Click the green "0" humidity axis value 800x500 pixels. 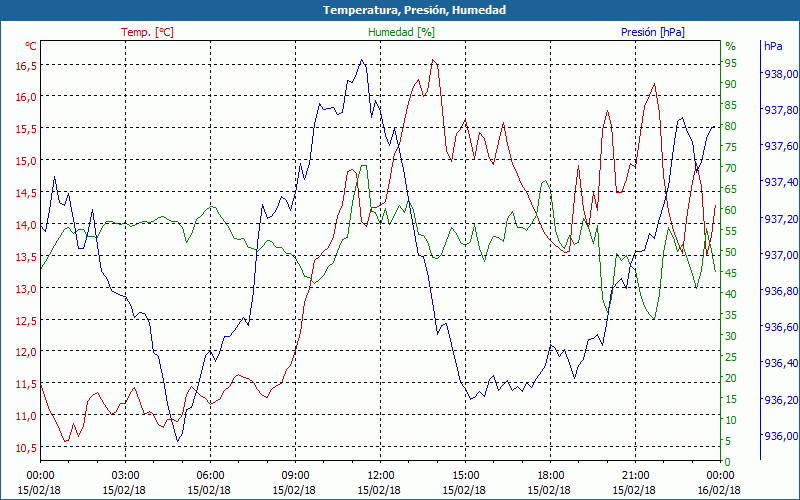[x=728, y=462]
